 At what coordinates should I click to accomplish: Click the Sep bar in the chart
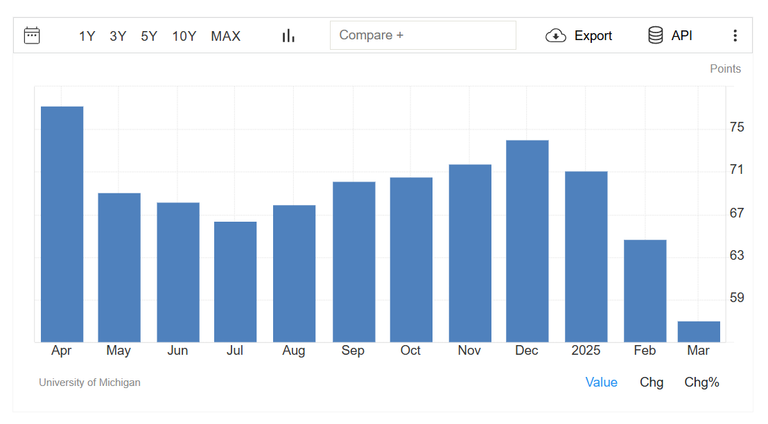tap(354, 262)
